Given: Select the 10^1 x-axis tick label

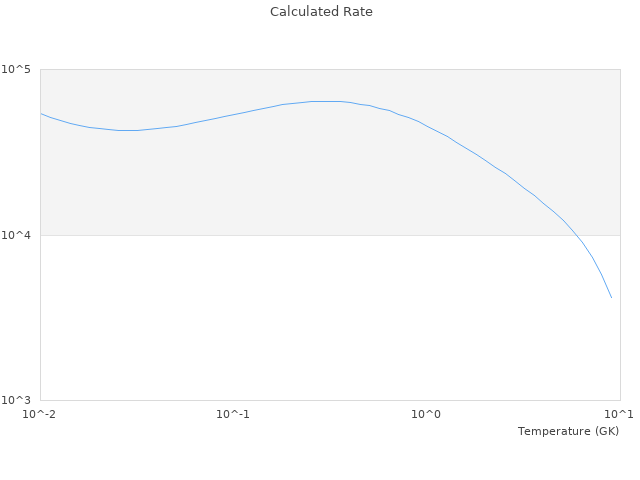Looking at the screenshot, I should pos(619,415).
